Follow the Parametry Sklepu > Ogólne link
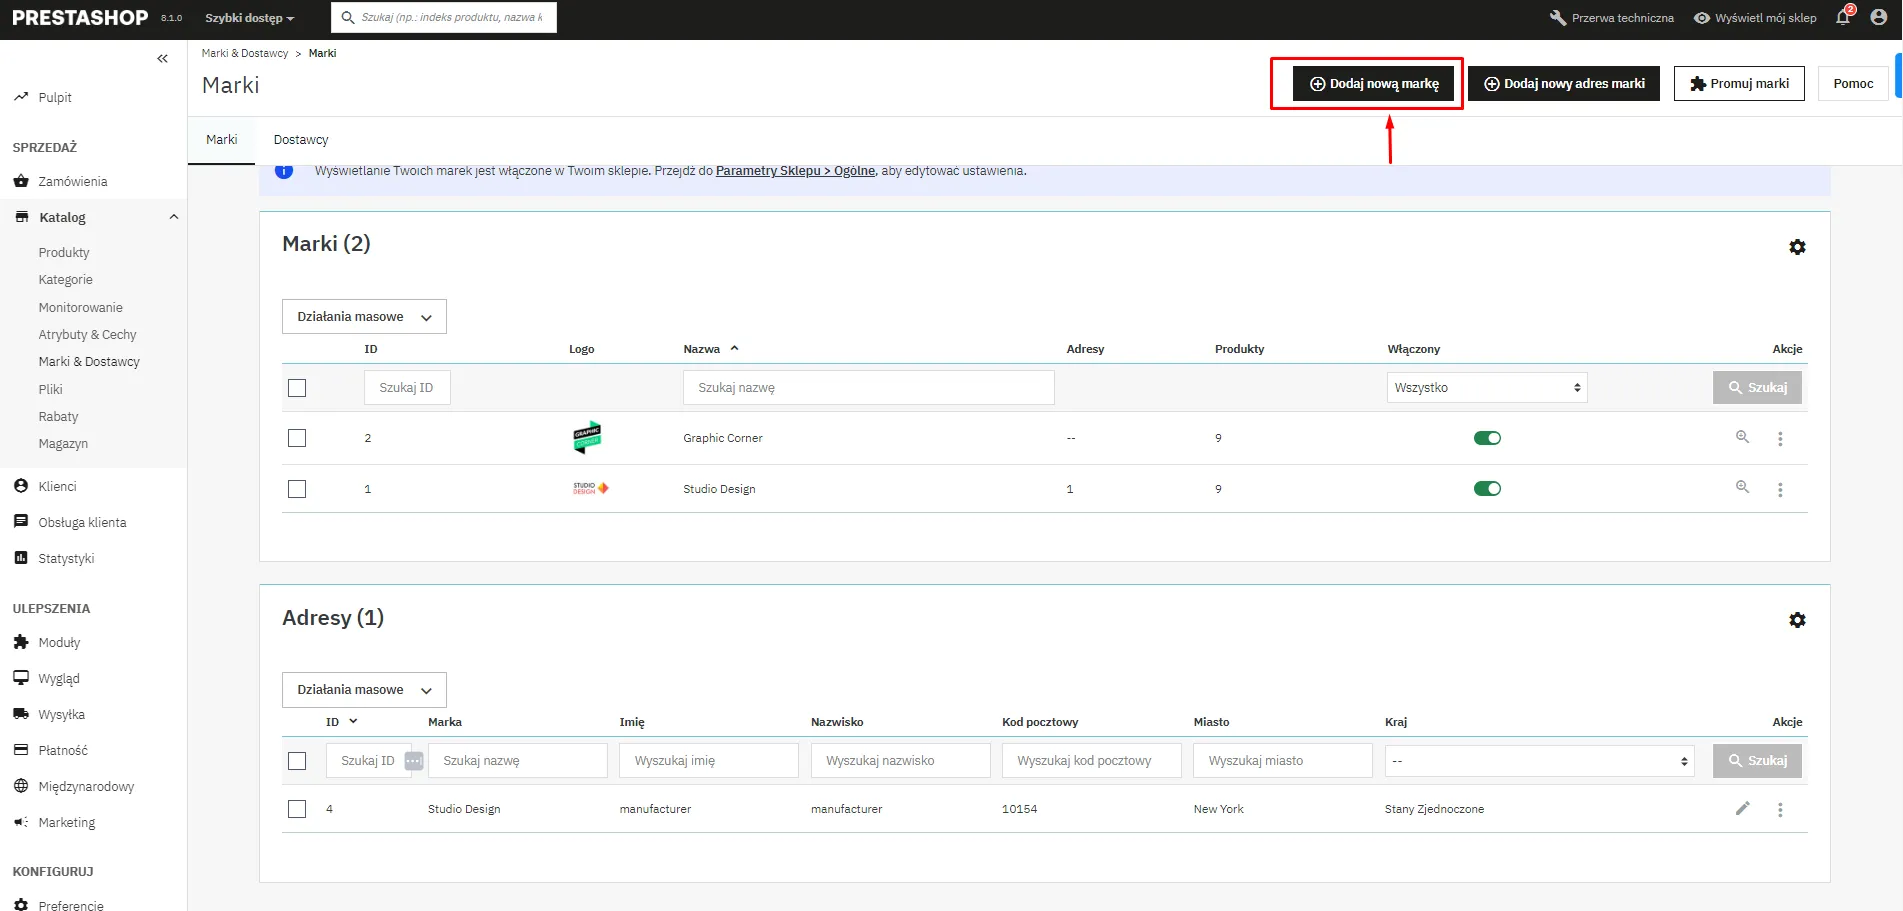Screen dimensions: 1903x911 (795, 171)
